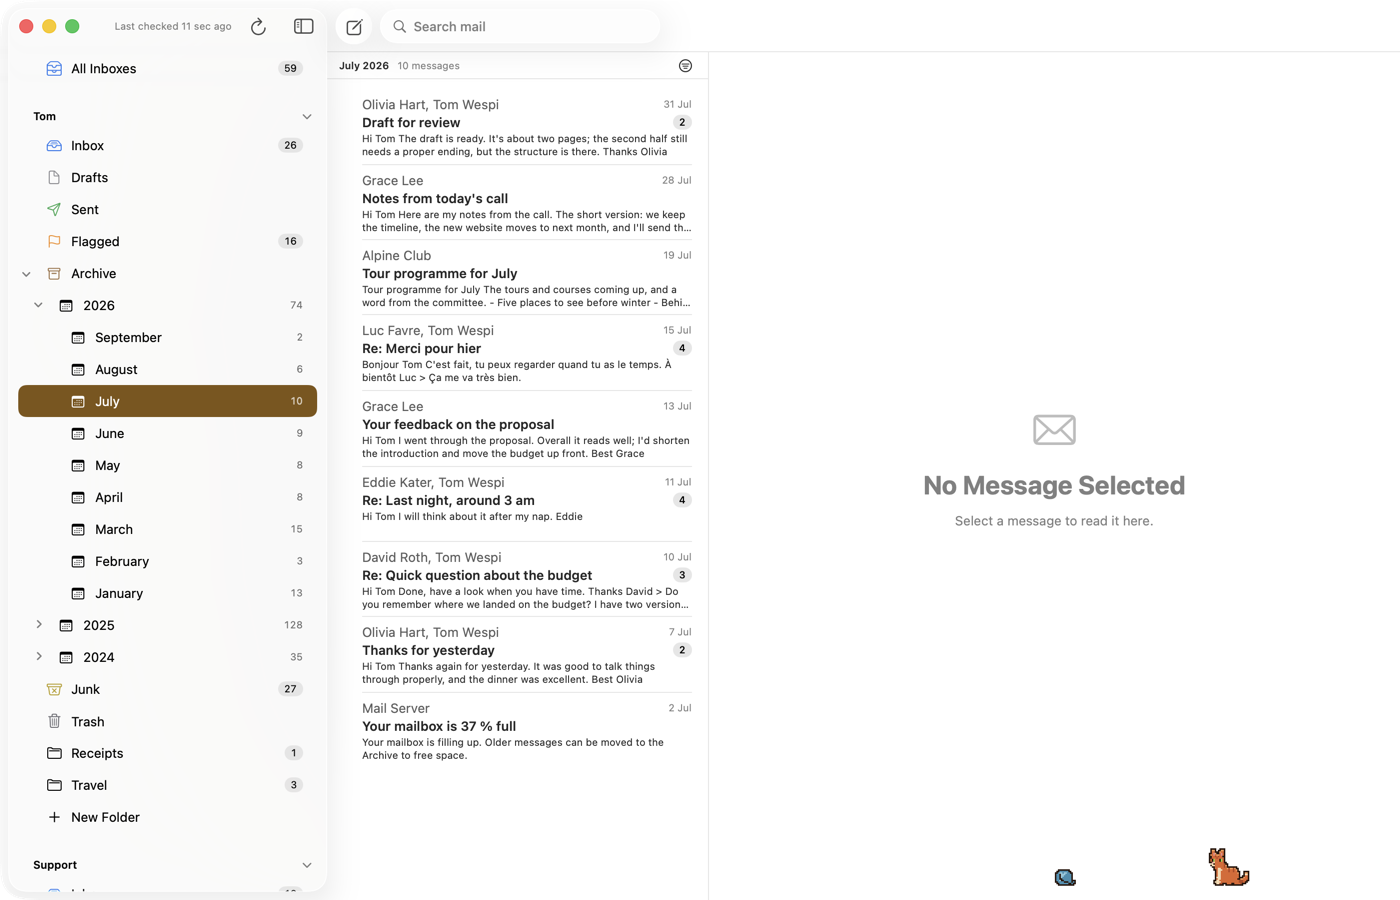This screenshot has height=900, width=1400.
Task: Open 'Notes from today's call' message
Action: 526,203
